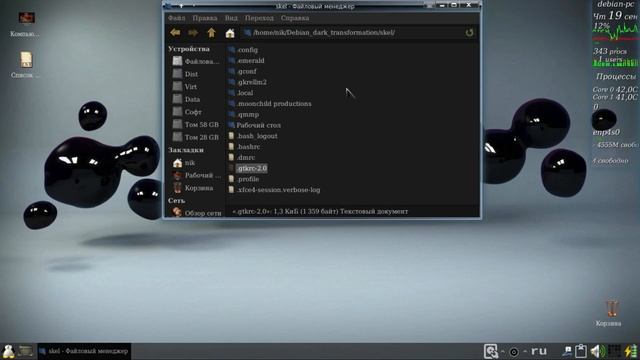640x360 pixels.
Task: Click the window title bar menu icon
Action: (x=168, y=6)
